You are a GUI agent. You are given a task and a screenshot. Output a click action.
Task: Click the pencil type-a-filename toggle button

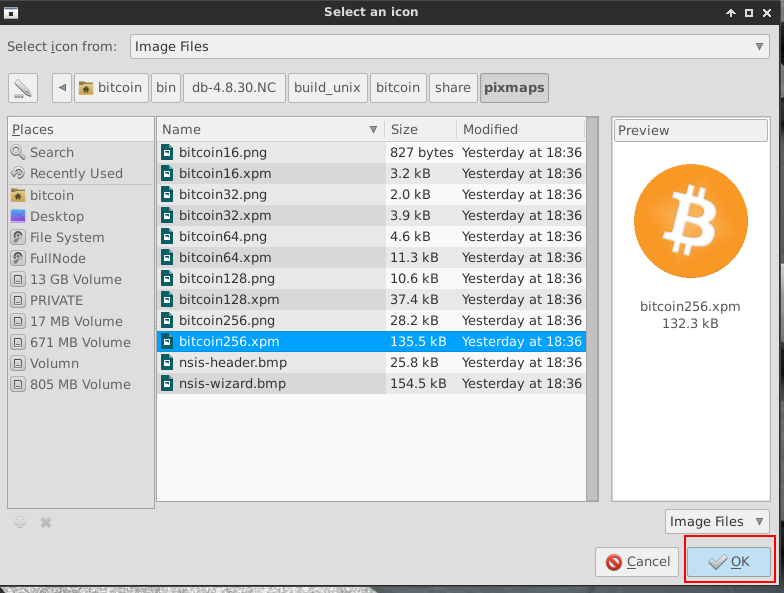point(22,88)
